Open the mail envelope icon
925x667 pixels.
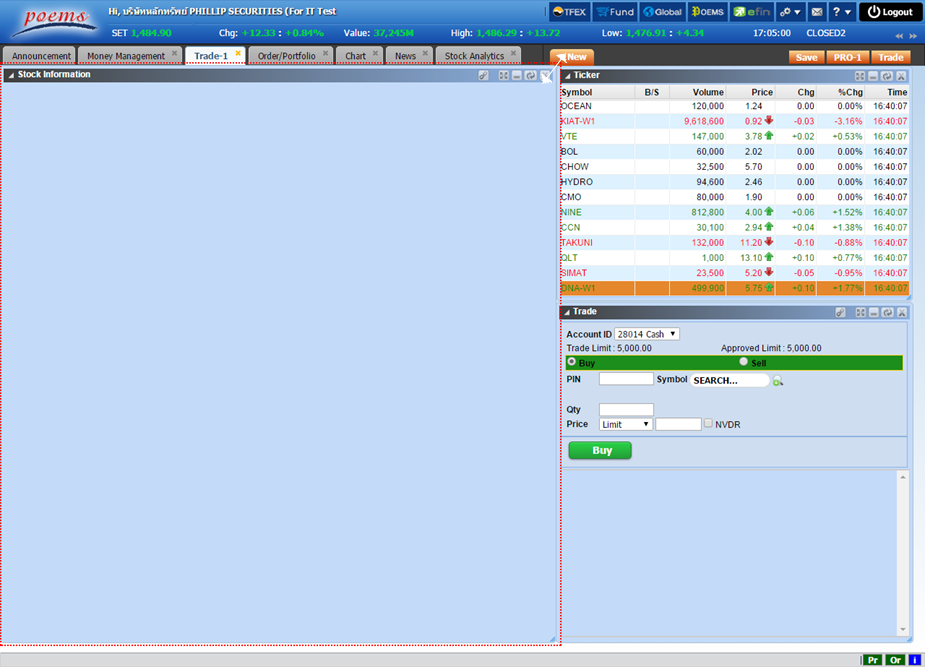816,12
